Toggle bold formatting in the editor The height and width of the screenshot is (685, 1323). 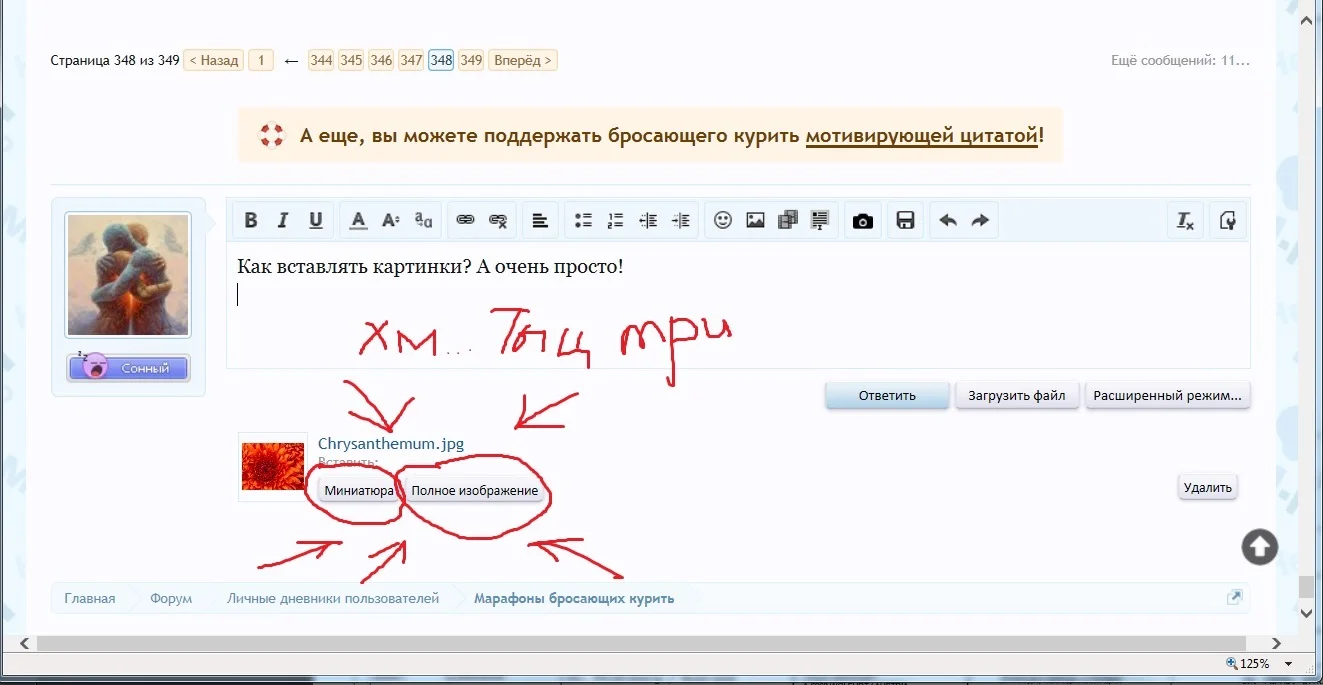pos(251,220)
